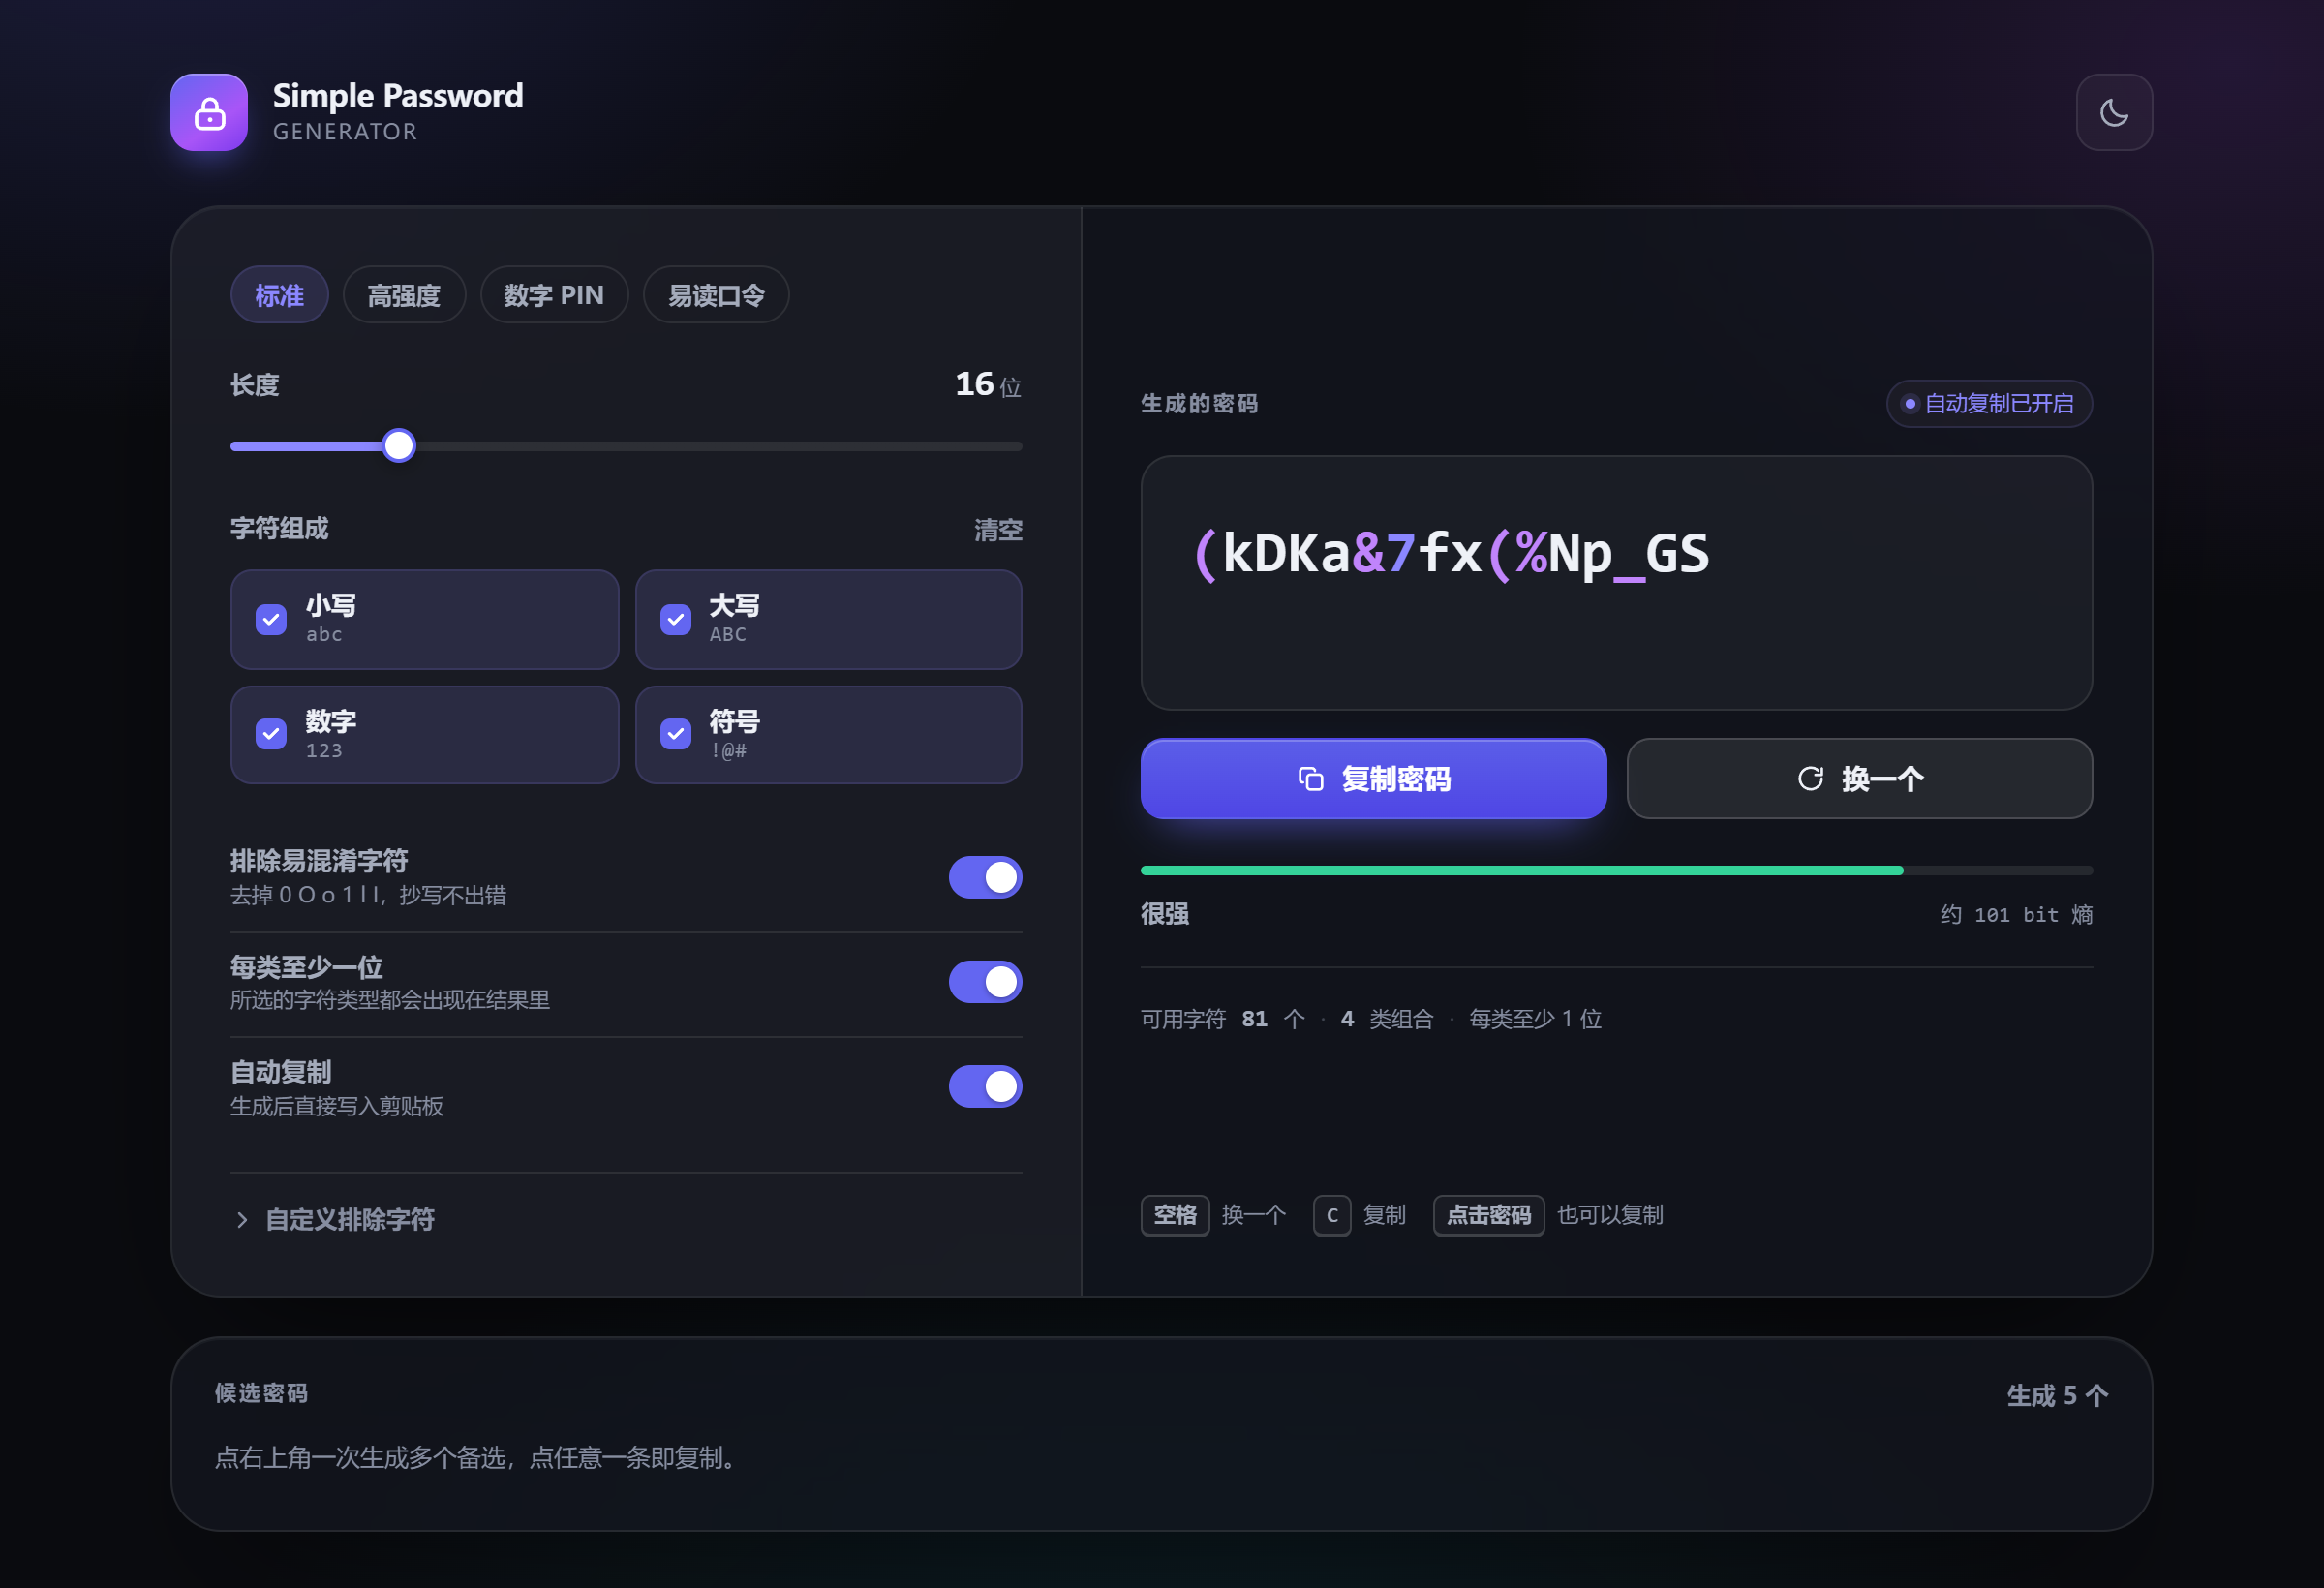Click 换一个 to regenerate the password
The height and width of the screenshot is (1588, 2324).
coord(1859,778)
